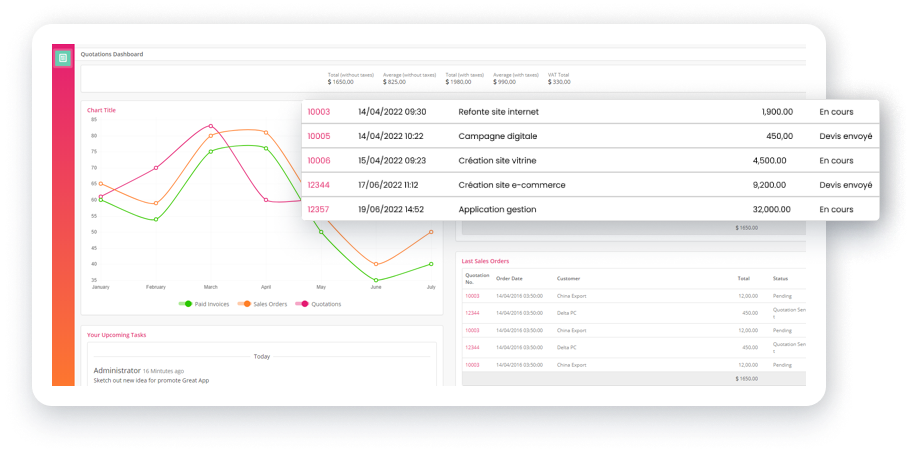912x454 pixels.
Task: Click the Quotations Dashboard title
Action: coord(112,54)
